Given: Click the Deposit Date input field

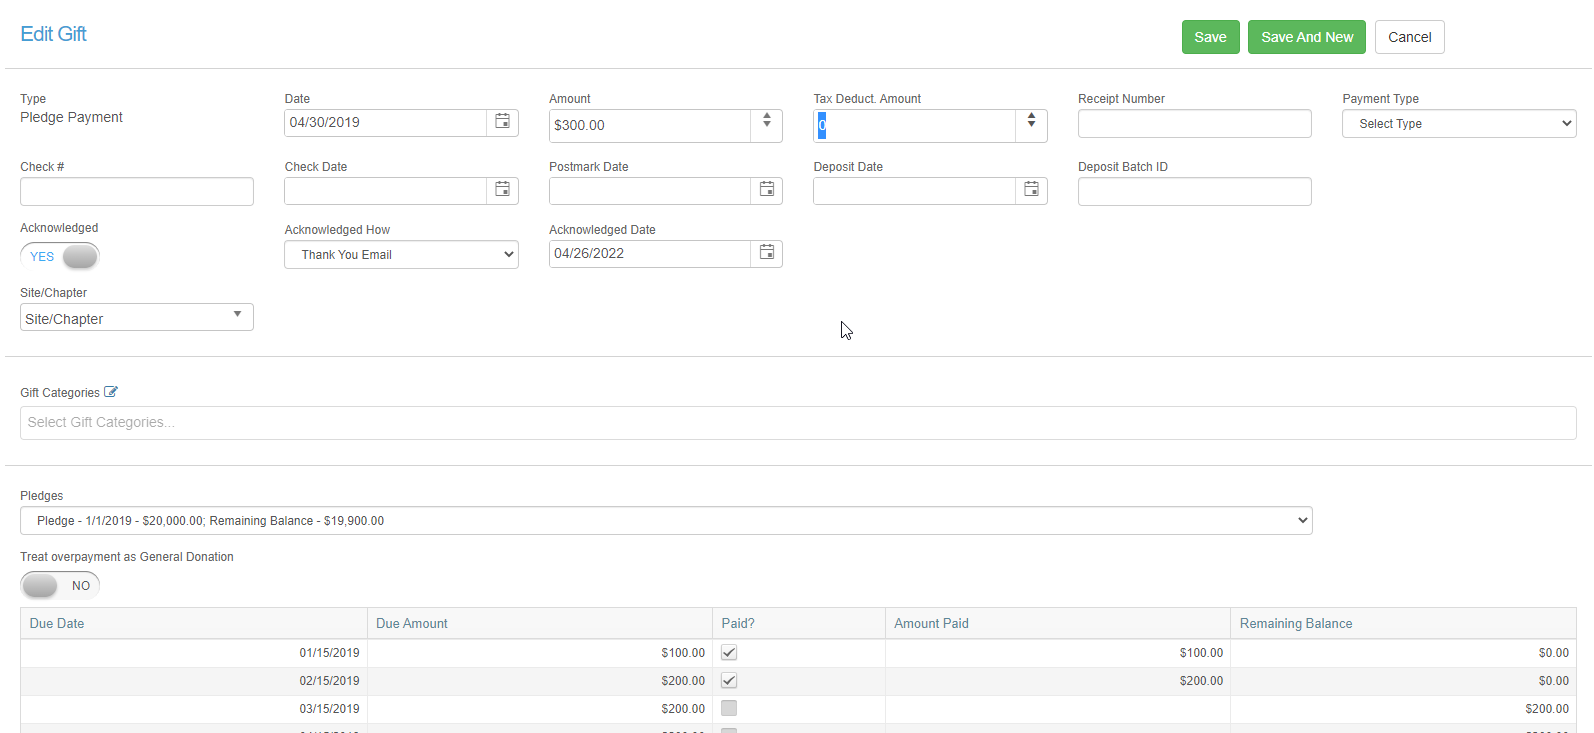Looking at the screenshot, I should coord(914,190).
